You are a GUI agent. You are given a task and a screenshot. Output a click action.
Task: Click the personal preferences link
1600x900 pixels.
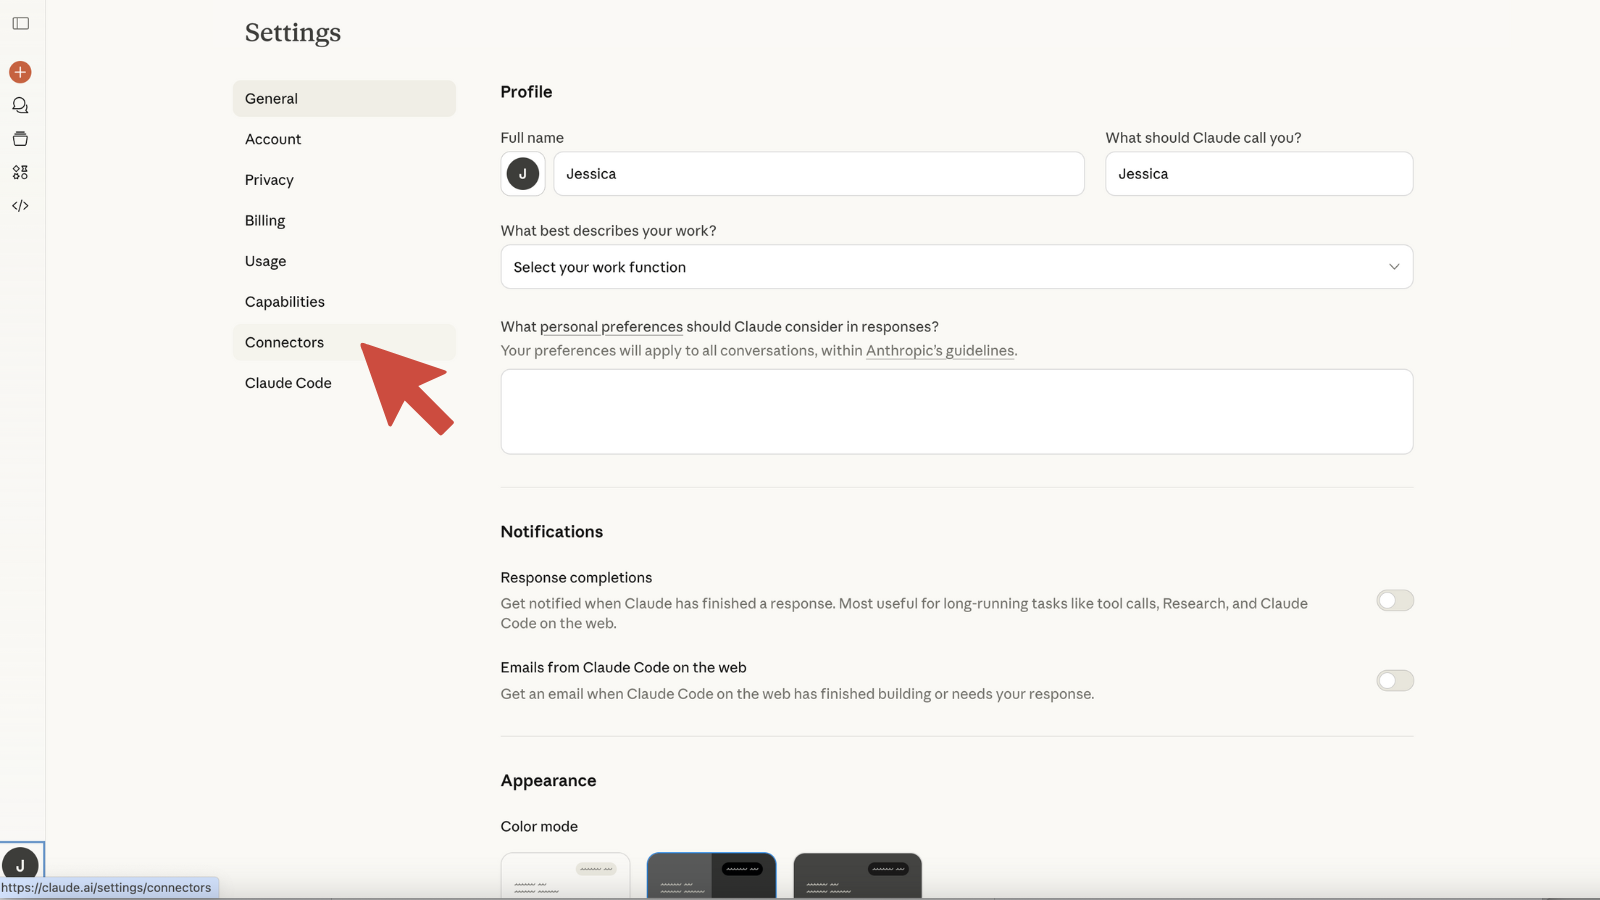point(611,327)
